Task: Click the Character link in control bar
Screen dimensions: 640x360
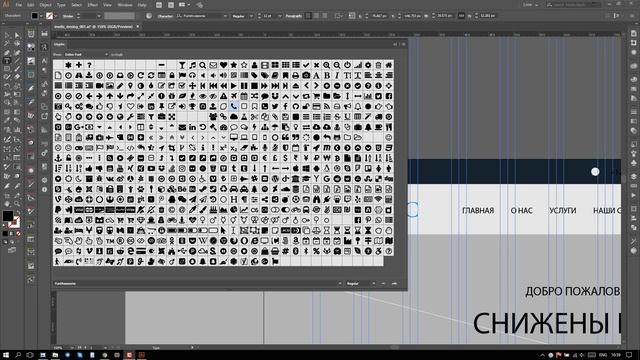Action: click(165, 16)
